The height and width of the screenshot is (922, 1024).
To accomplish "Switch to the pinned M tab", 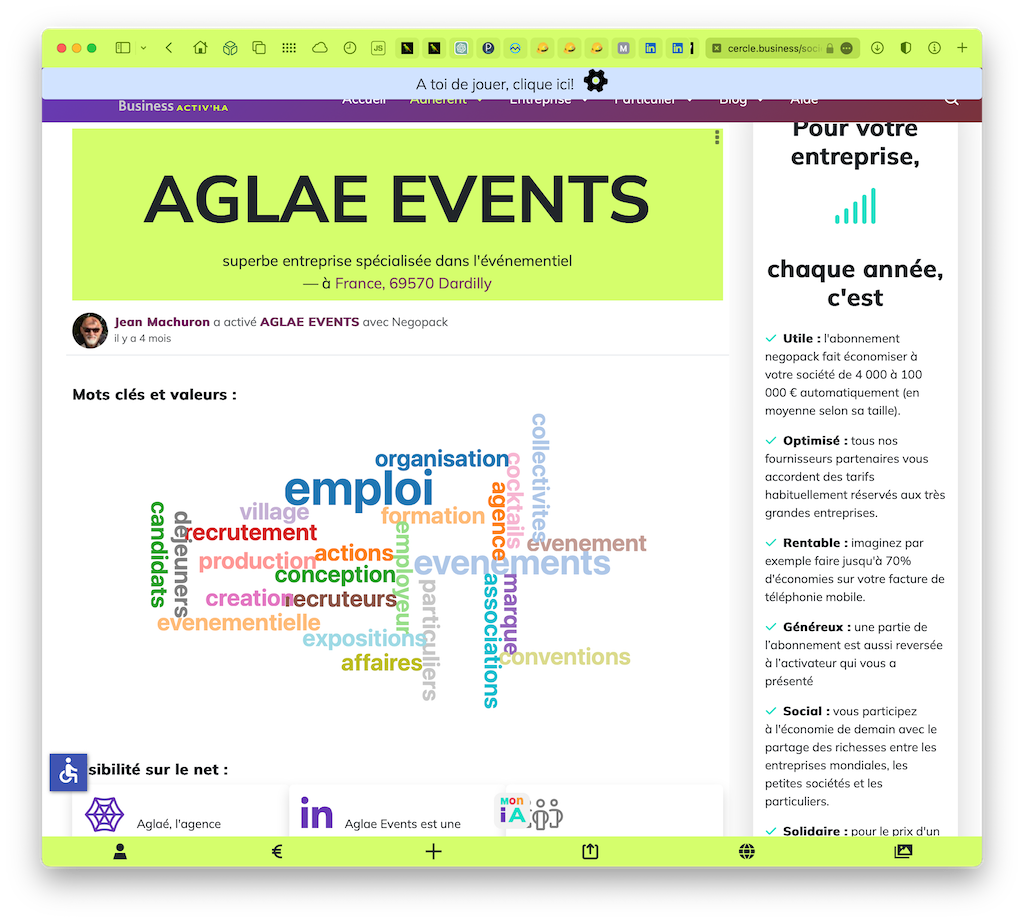I will pos(624,48).
